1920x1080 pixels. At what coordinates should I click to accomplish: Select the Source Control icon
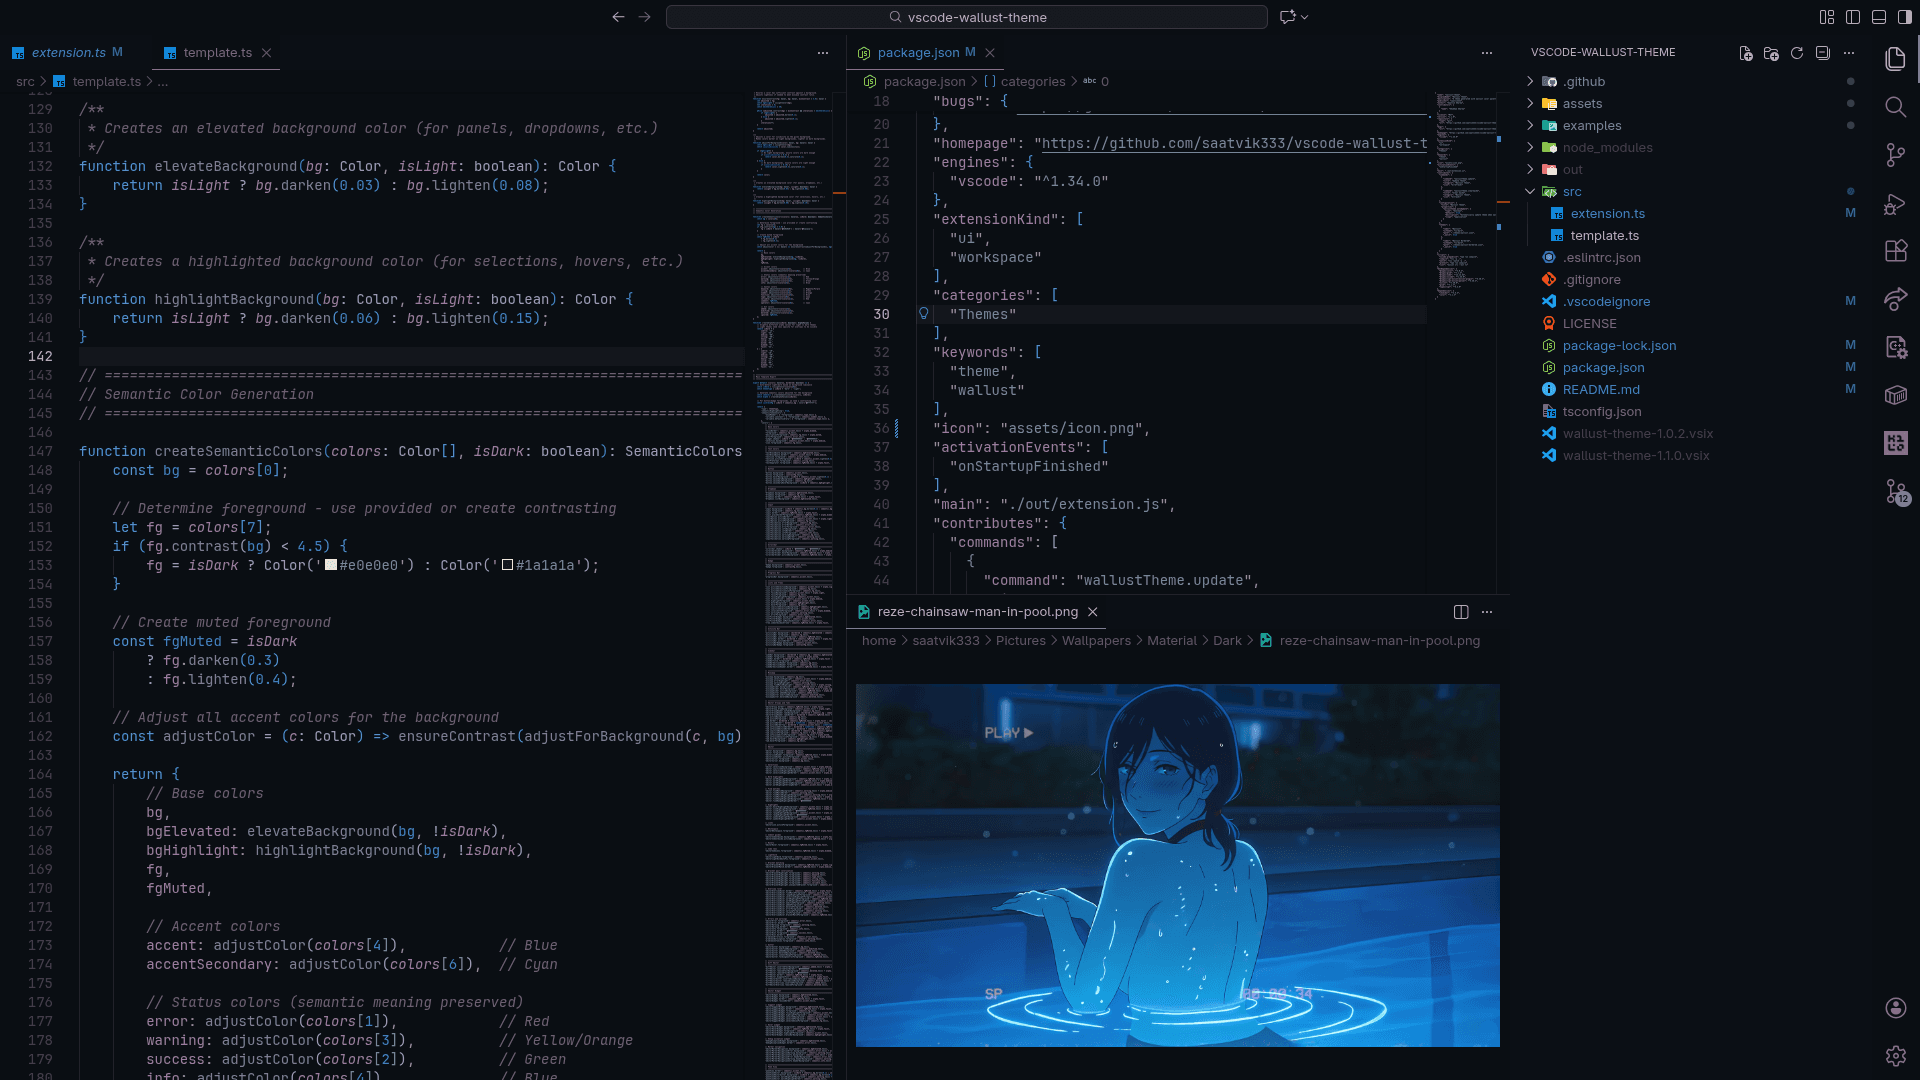pos(1896,155)
